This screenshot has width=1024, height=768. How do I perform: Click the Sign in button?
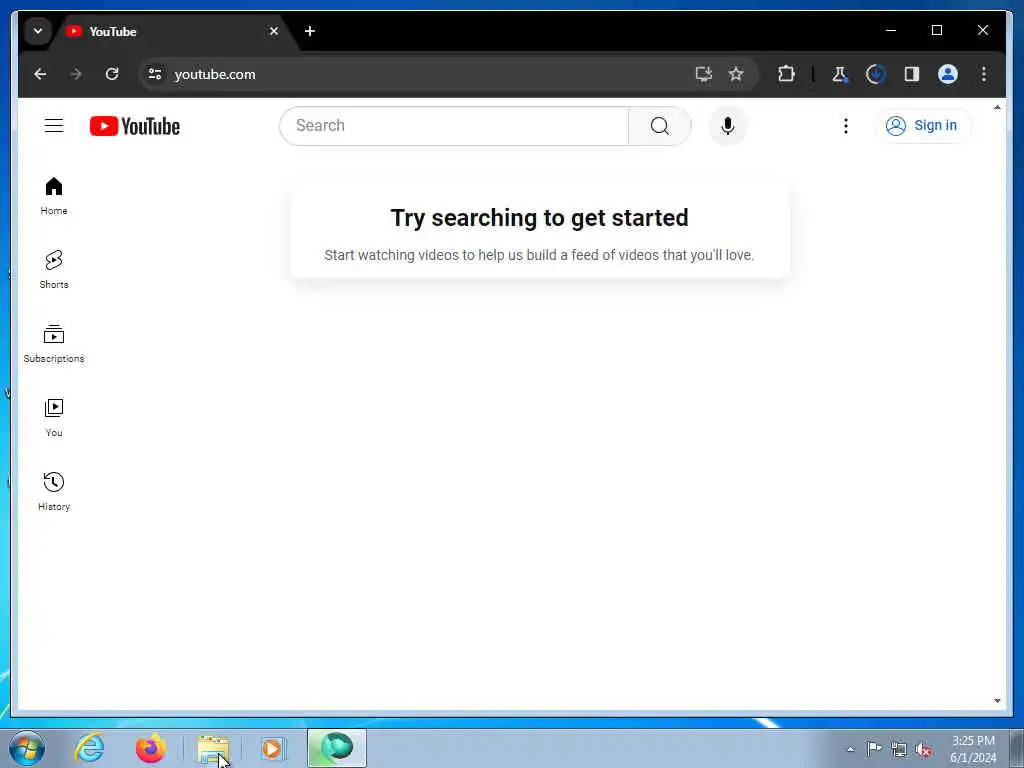click(x=922, y=125)
